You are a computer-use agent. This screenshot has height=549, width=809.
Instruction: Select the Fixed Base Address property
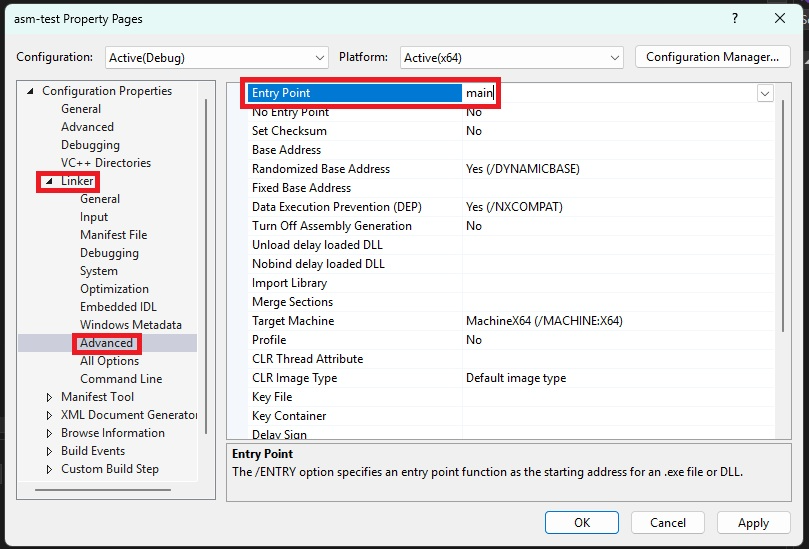pyautogui.click(x=301, y=188)
